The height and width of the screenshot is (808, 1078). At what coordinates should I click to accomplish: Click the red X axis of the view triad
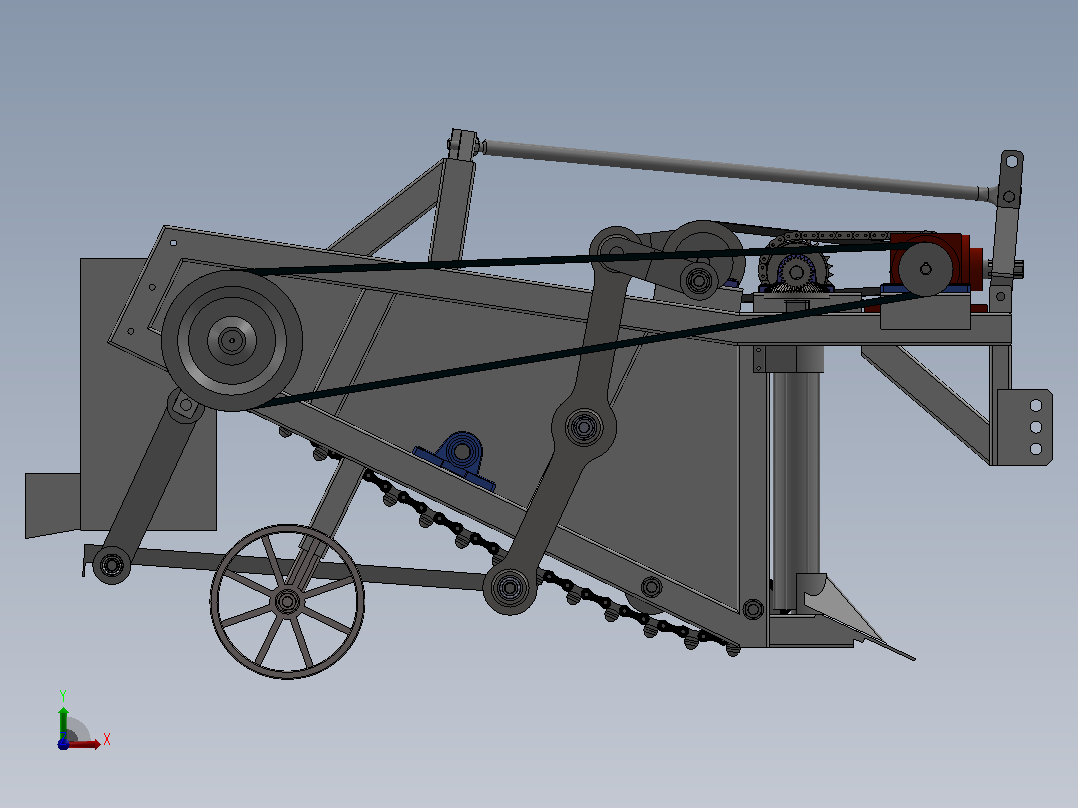[x=84, y=744]
